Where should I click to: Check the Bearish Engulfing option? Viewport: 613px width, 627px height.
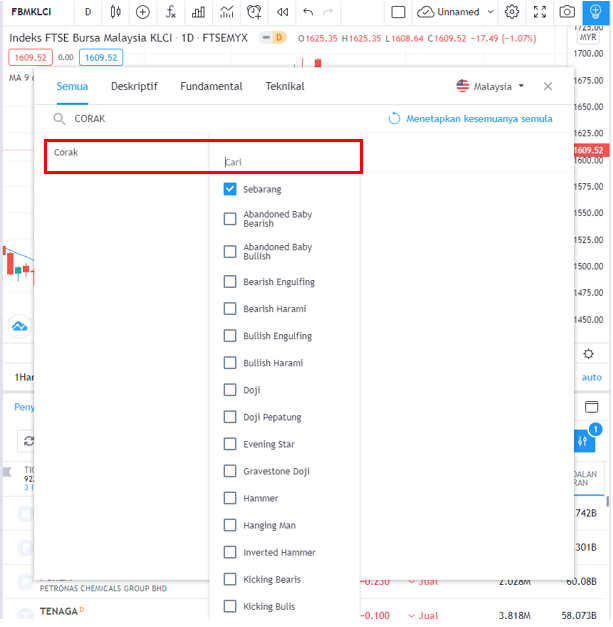[x=230, y=282]
